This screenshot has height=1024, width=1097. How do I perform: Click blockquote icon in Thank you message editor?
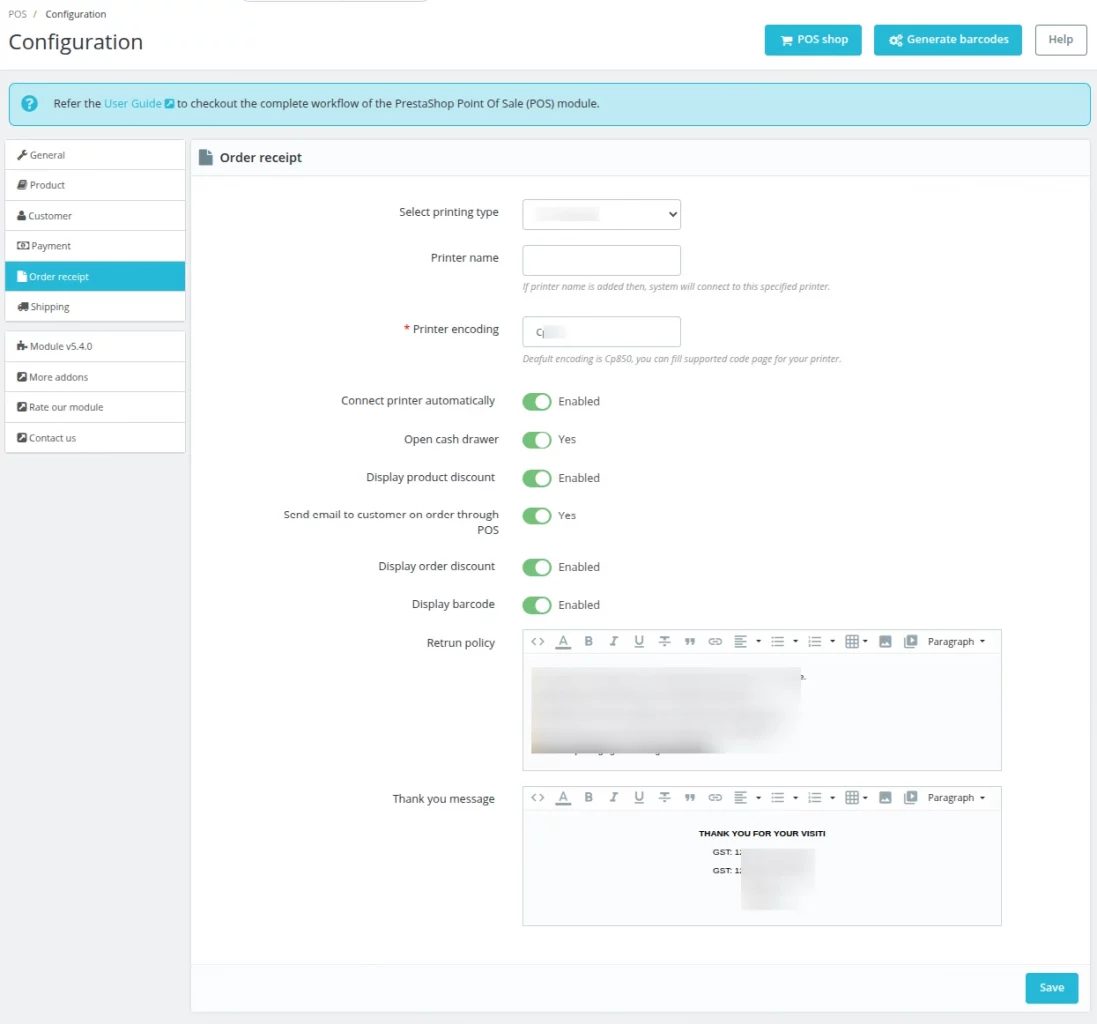690,797
